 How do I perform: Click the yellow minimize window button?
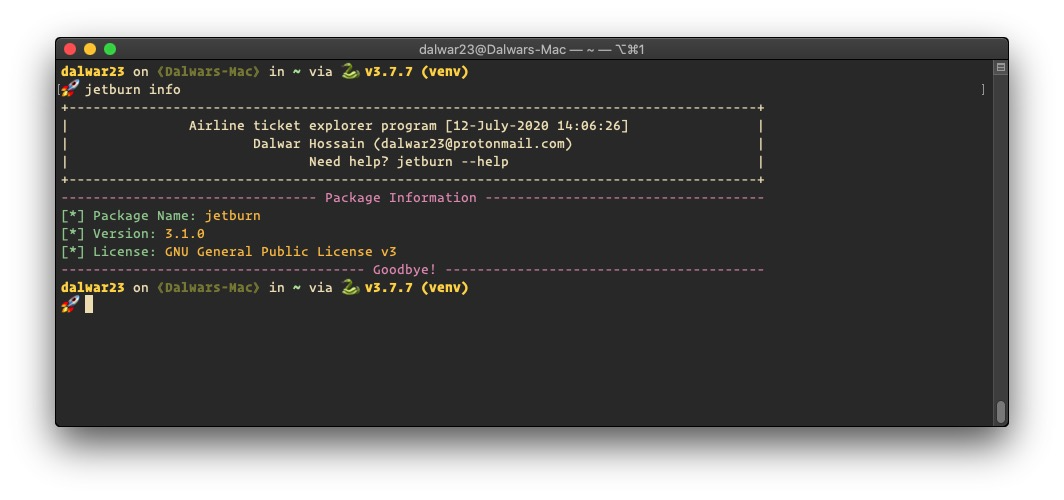90,49
